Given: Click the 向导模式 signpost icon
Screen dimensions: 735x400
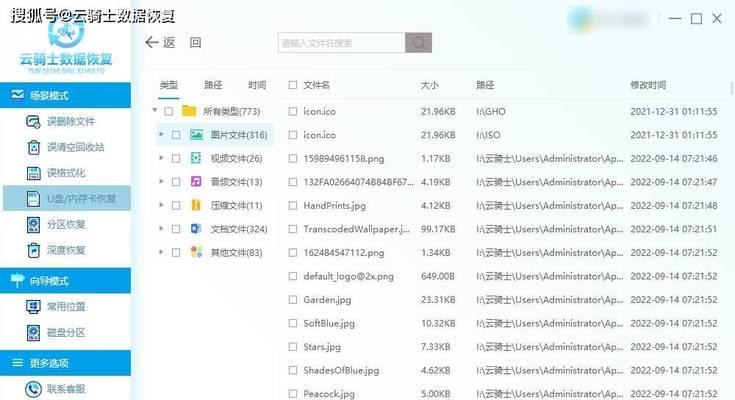Looking at the screenshot, I should click(17, 280).
